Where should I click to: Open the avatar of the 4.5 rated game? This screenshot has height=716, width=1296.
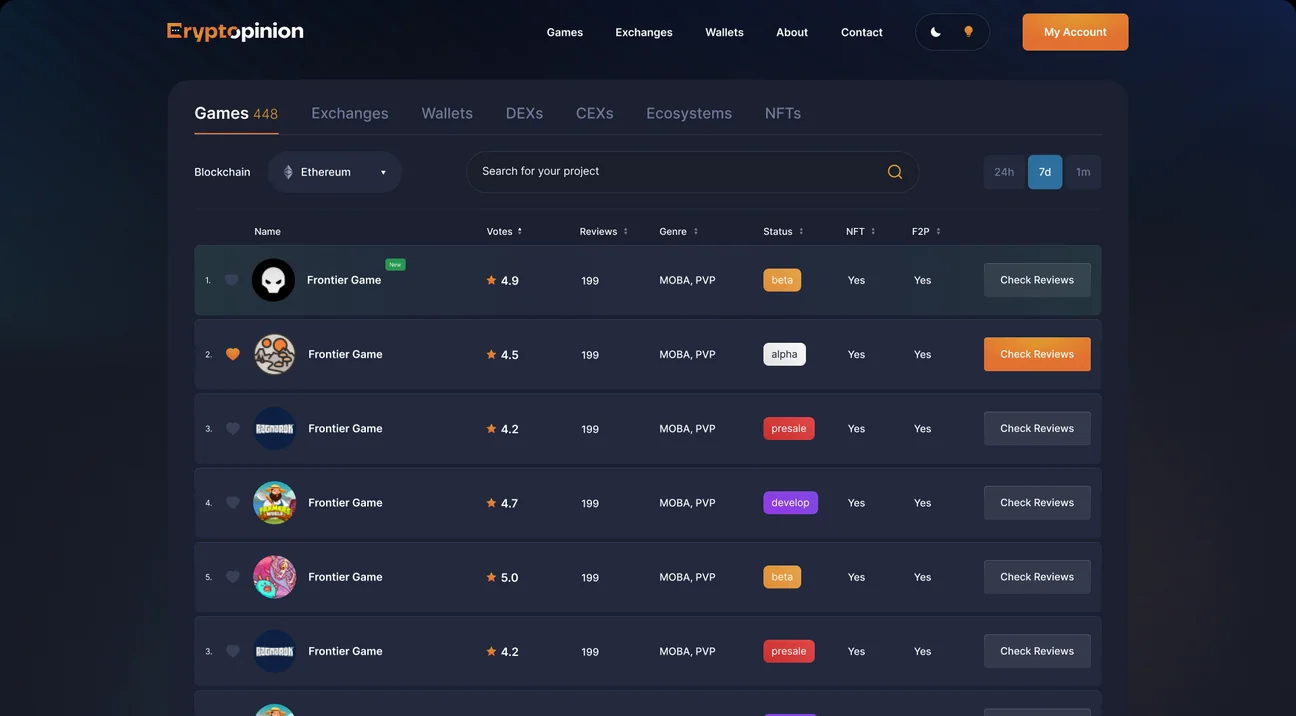click(274, 354)
